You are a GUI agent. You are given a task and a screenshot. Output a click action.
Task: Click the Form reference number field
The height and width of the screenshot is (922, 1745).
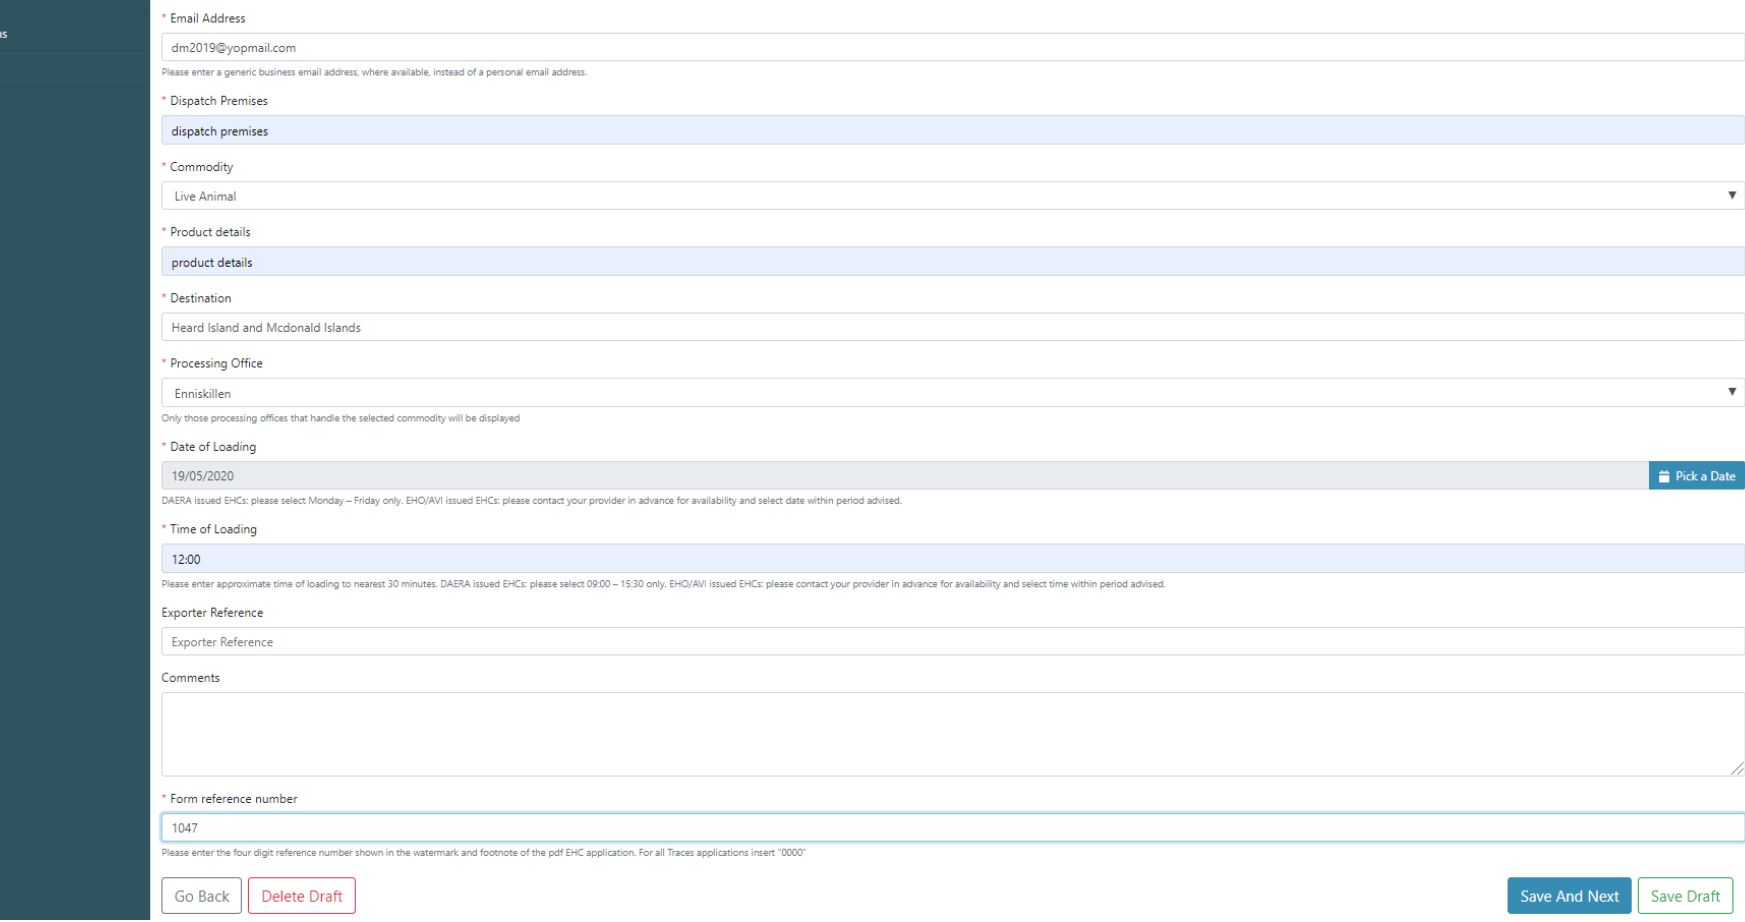tap(953, 828)
